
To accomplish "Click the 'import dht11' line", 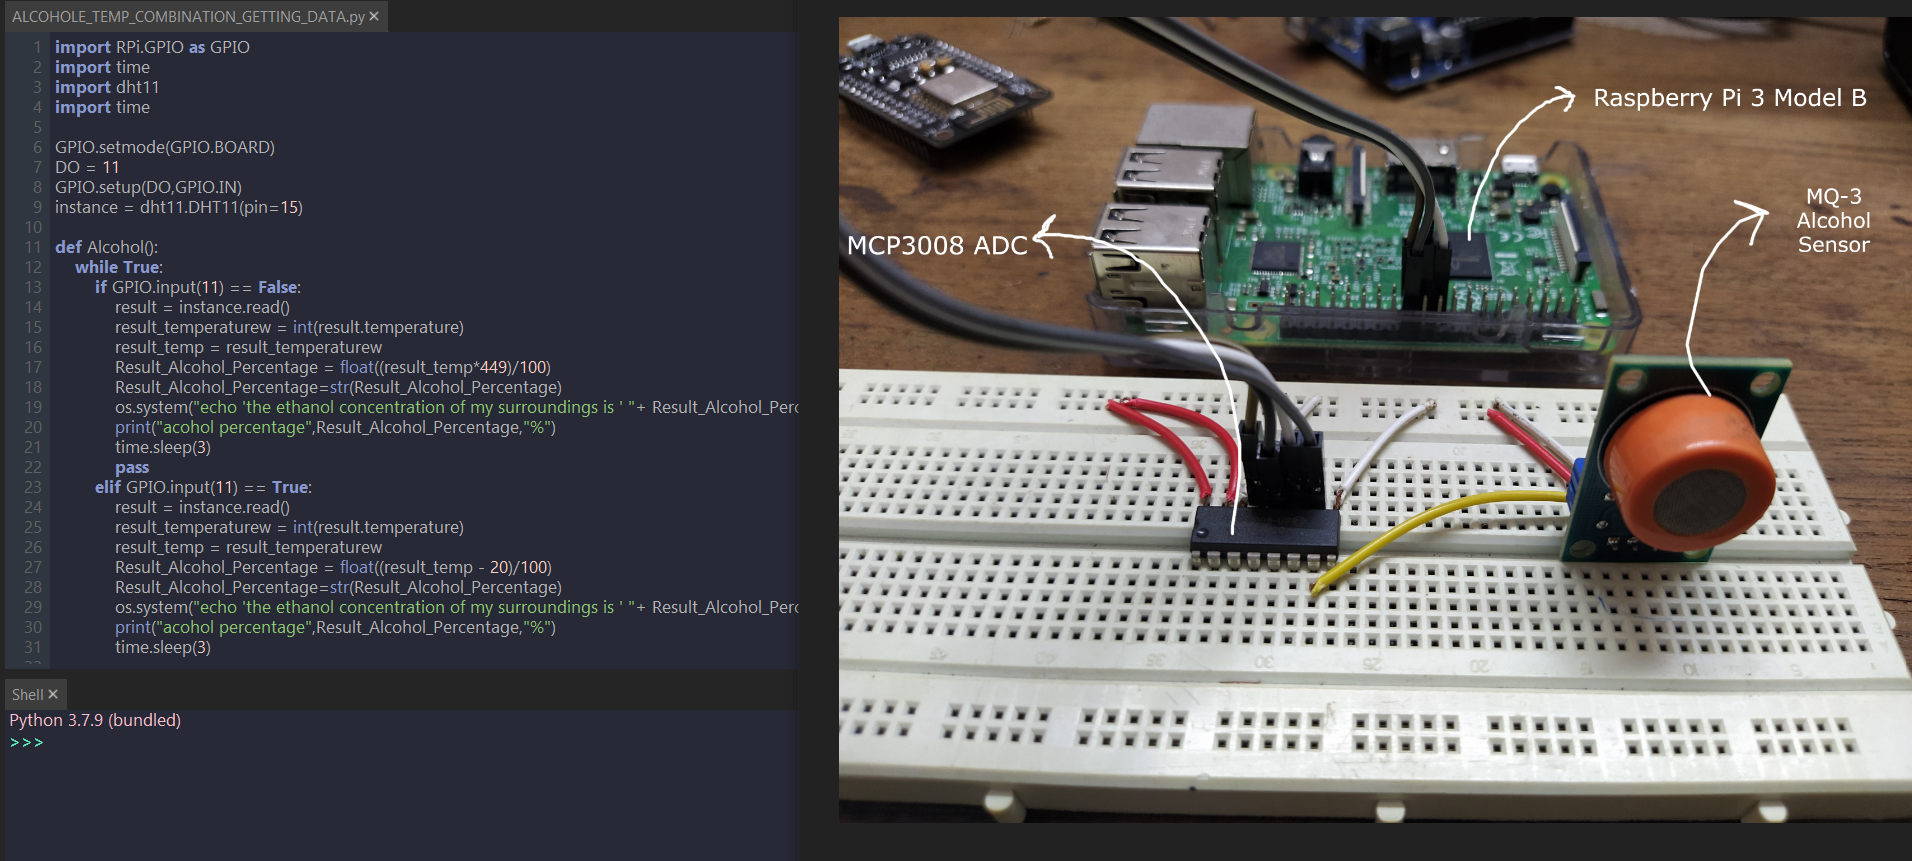I will pos(107,87).
